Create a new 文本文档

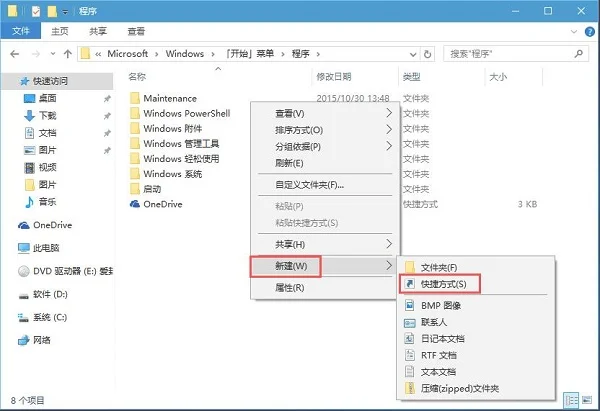(x=476, y=372)
